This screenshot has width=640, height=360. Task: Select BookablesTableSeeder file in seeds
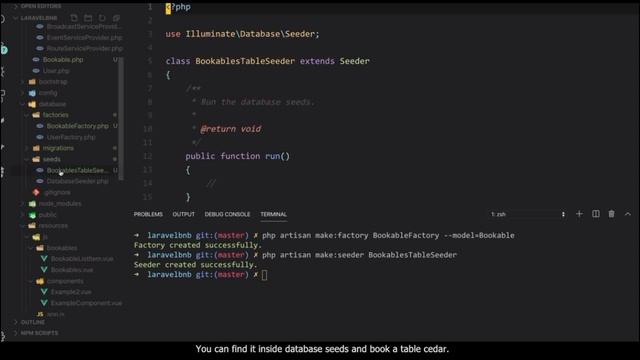click(x=76, y=170)
